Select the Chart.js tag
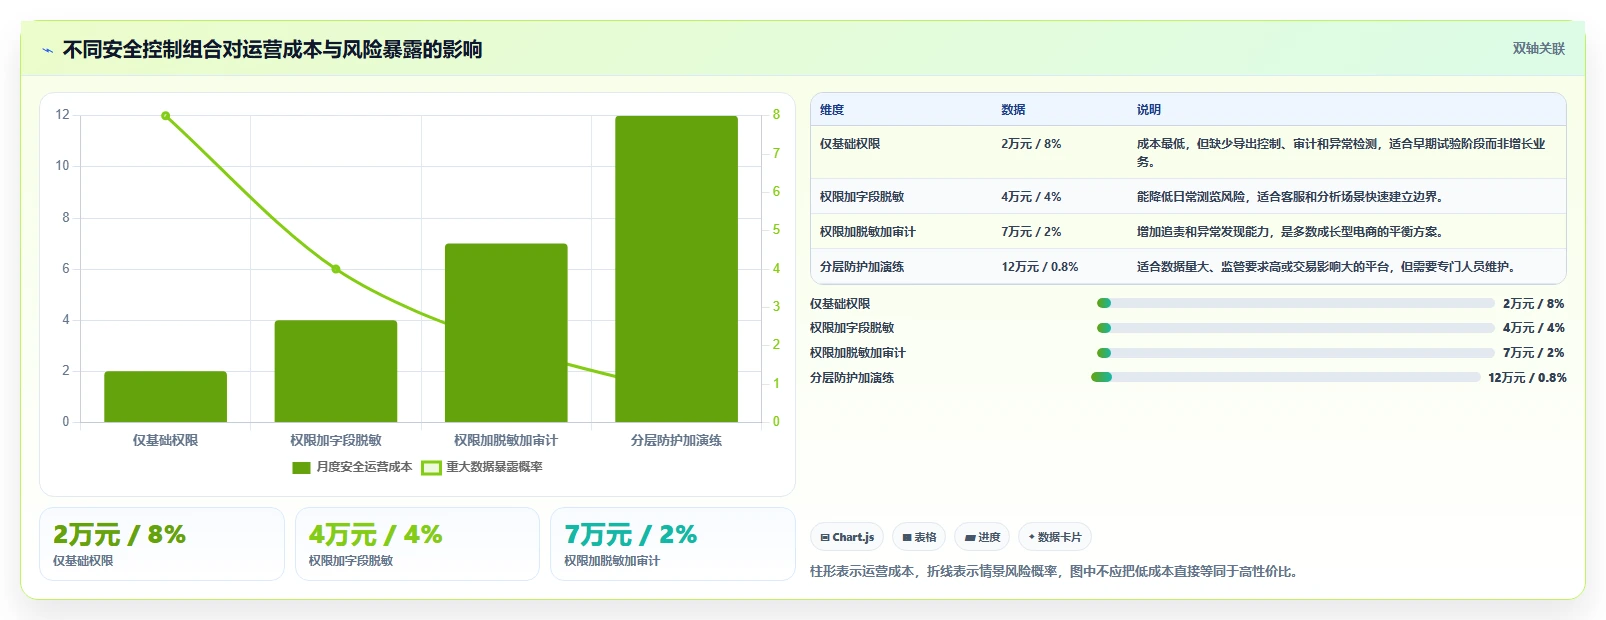 click(x=847, y=537)
